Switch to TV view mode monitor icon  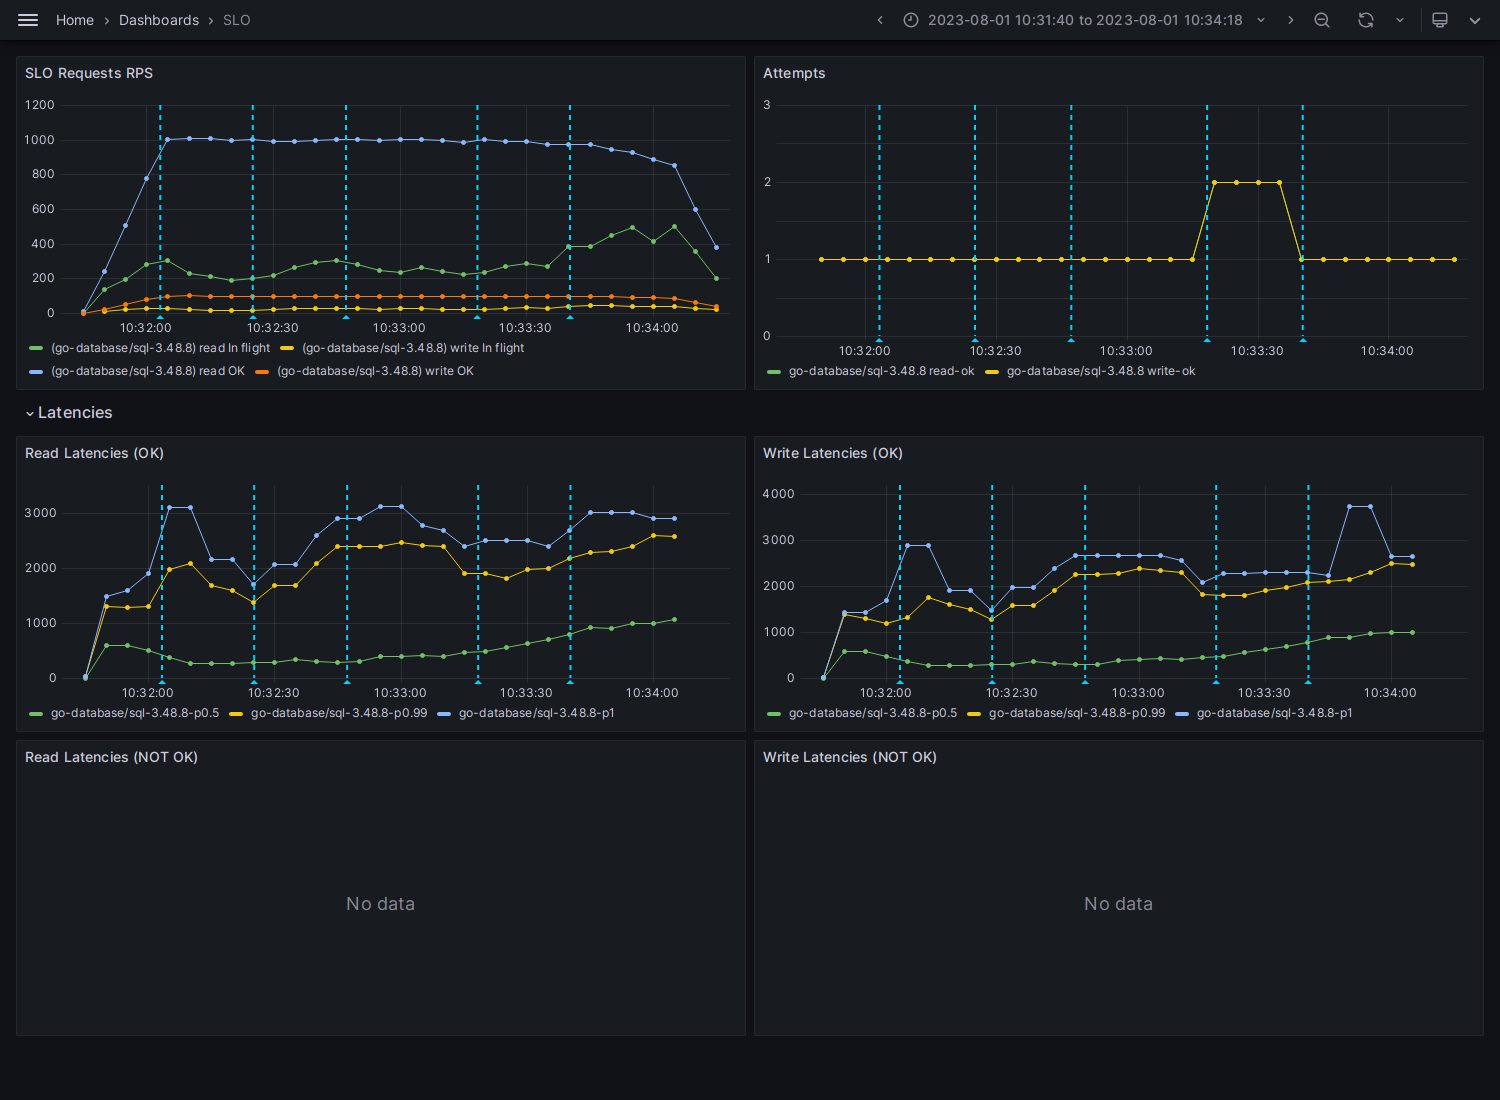[1440, 20]
